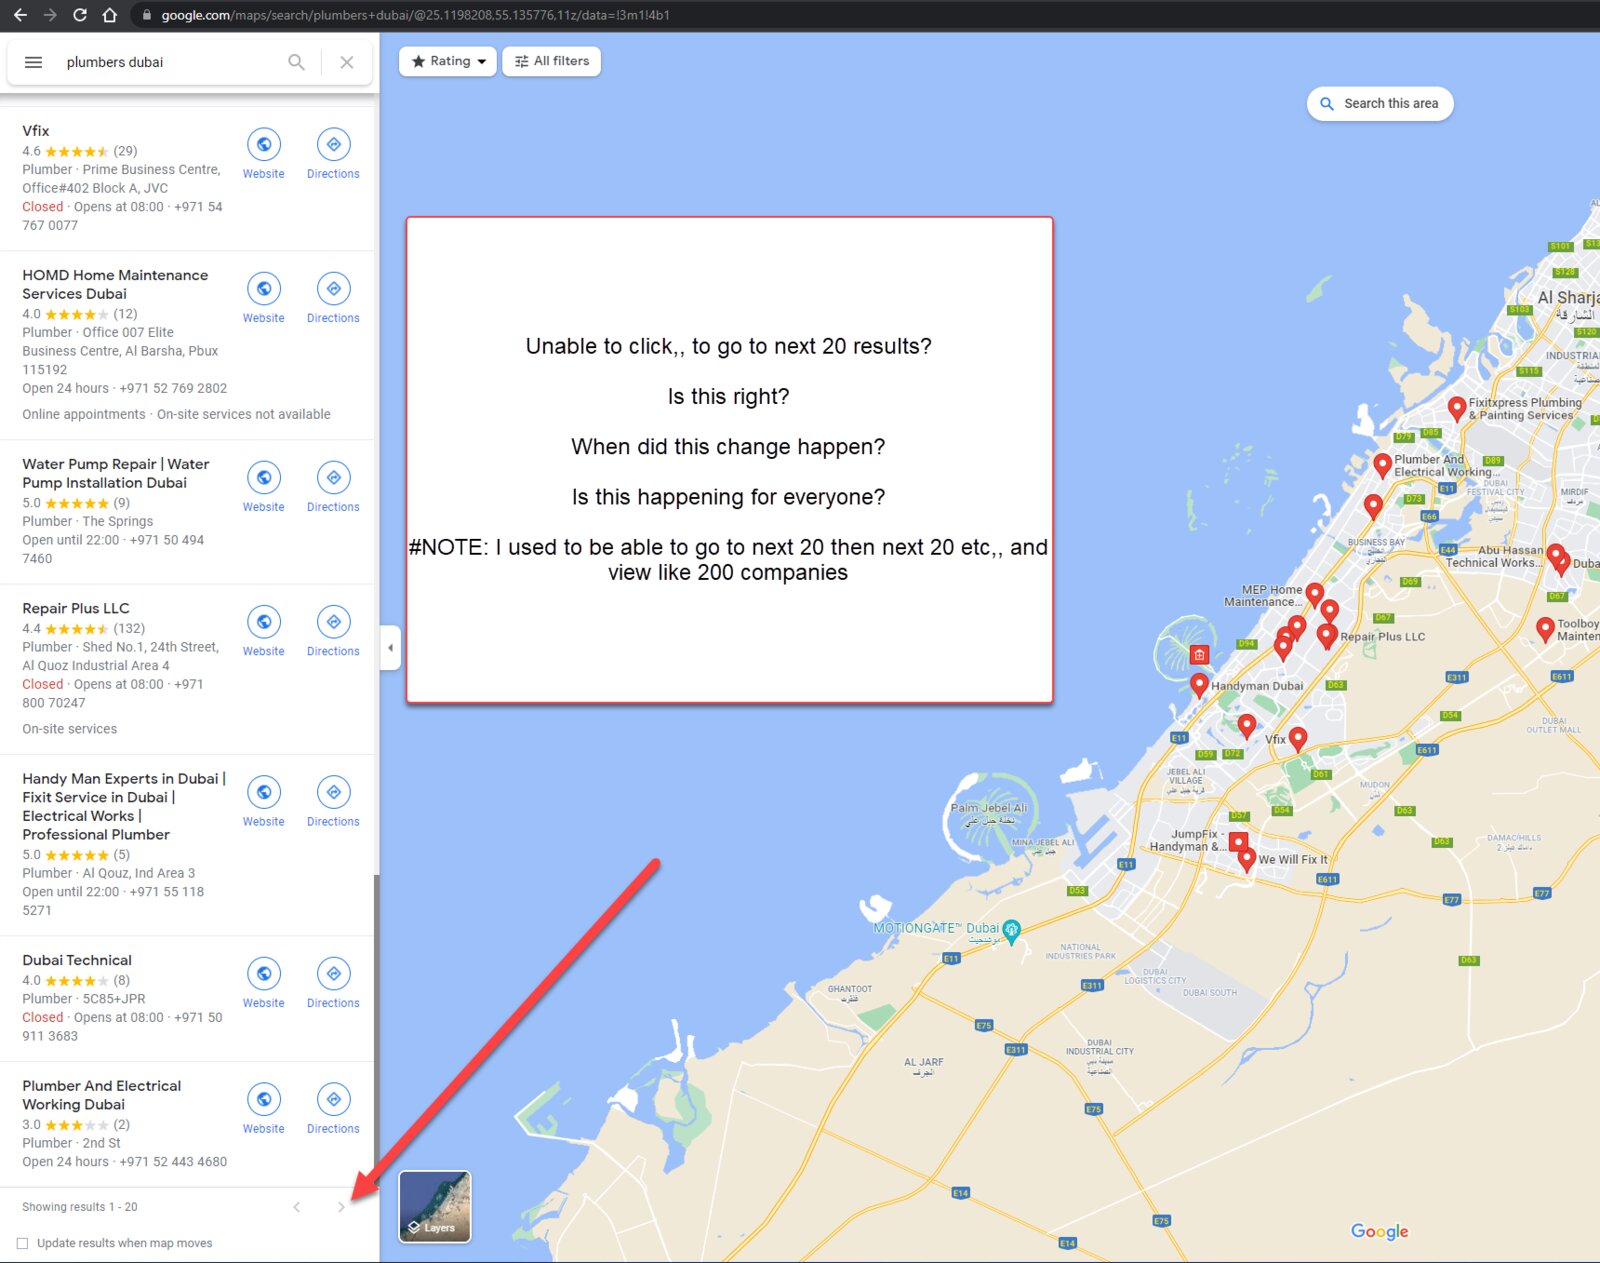Click 'On-site services' under Repair Plus
This screenshot has height=1263, width=1600.
70,729
